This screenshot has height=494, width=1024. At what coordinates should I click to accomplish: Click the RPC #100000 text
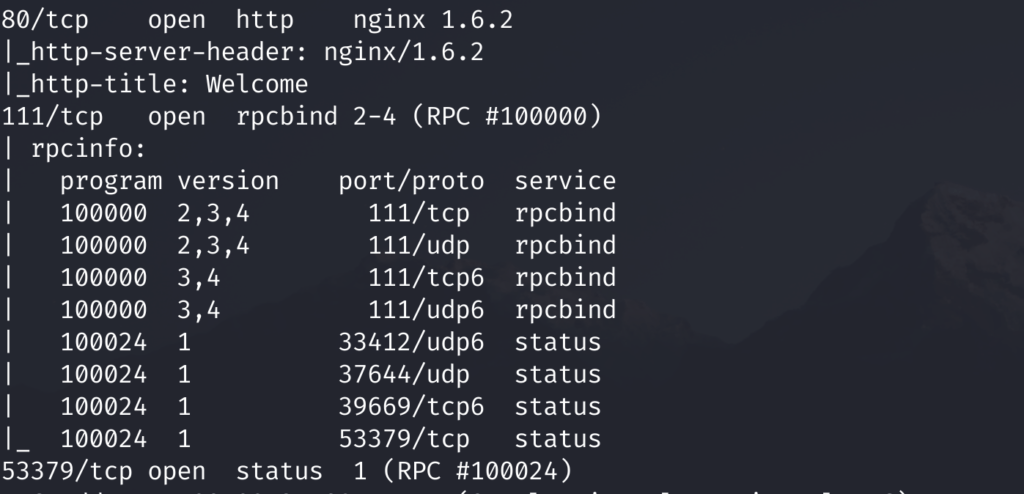click(x=506, y=116)
